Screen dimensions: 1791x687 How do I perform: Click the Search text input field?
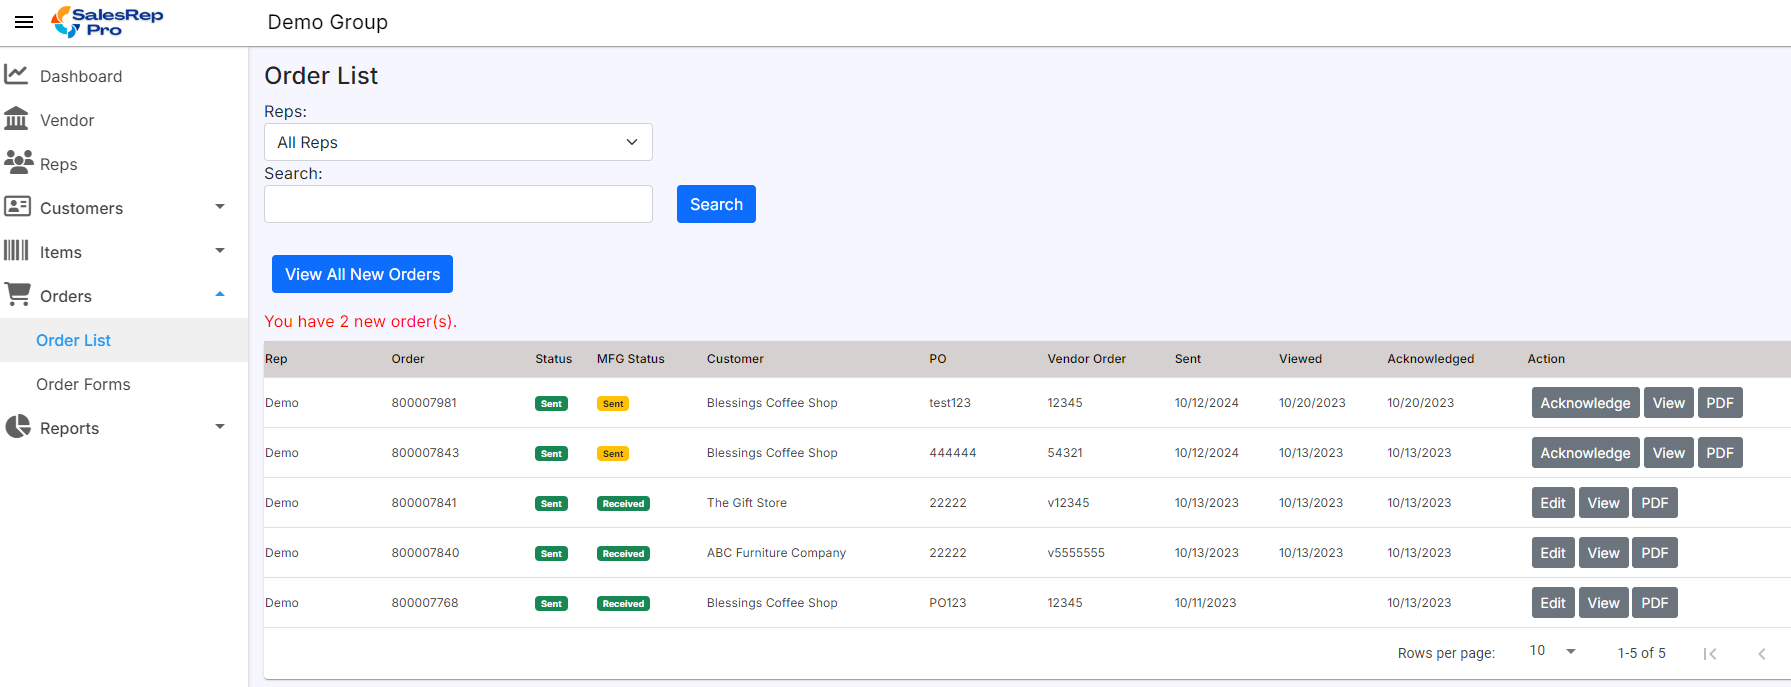tap(458, 204)
